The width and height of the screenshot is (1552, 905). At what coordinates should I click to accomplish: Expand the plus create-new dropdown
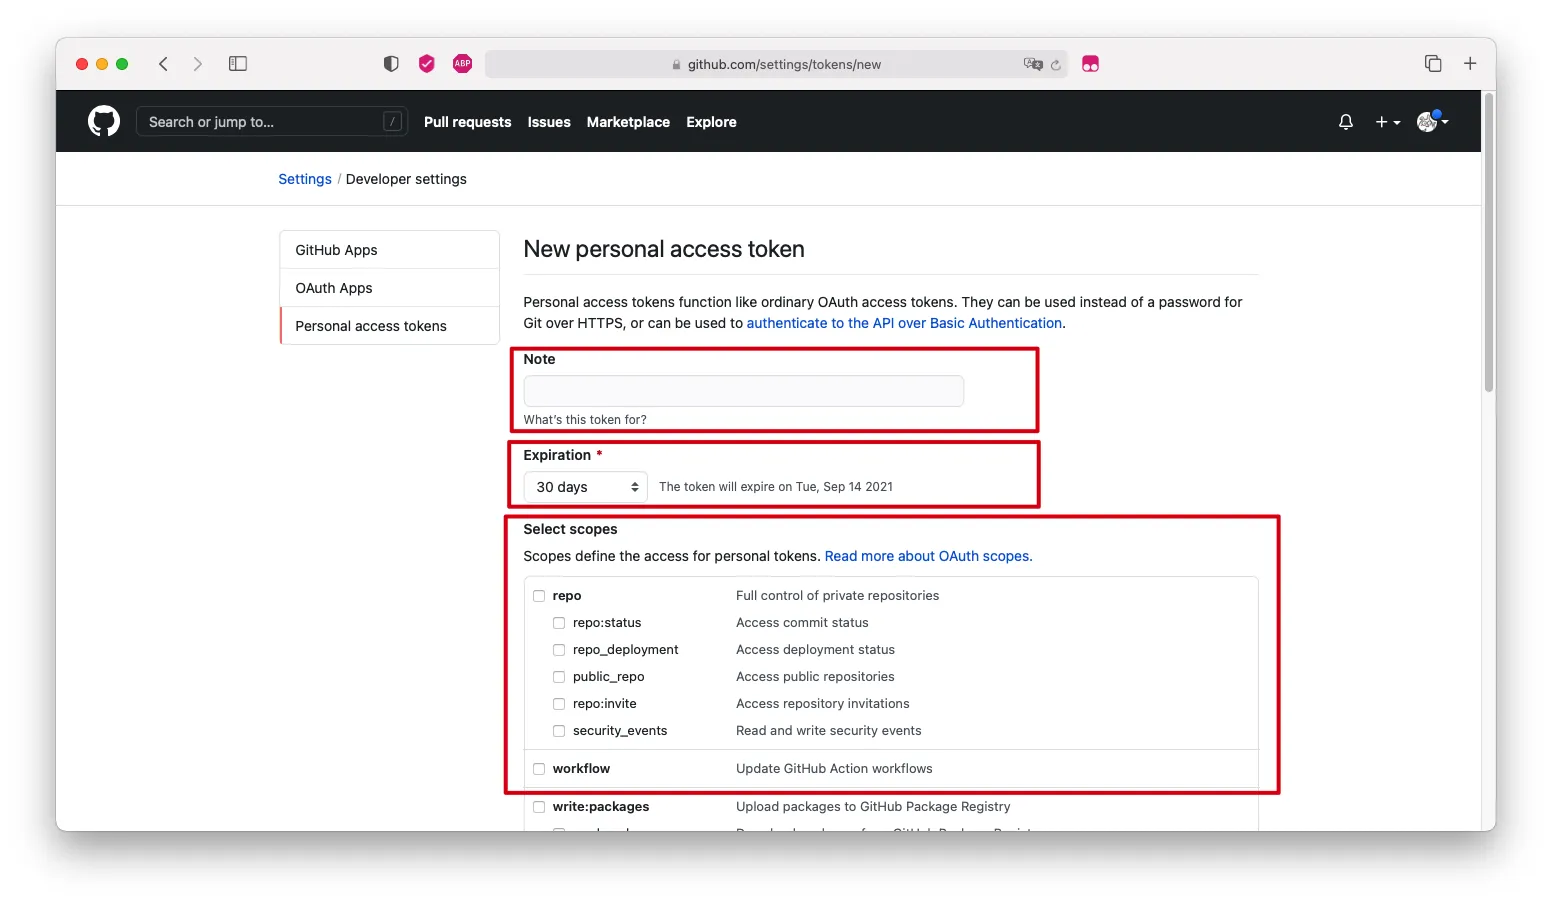click(1387, 122)
